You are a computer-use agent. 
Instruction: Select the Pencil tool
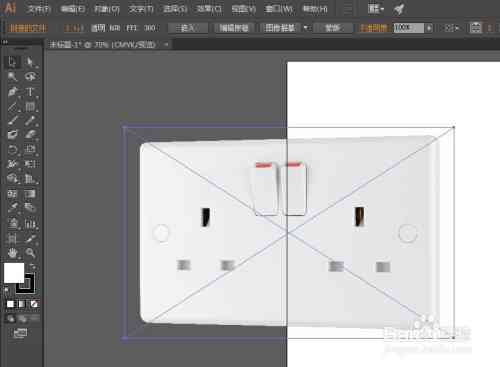tap(30, 120)
